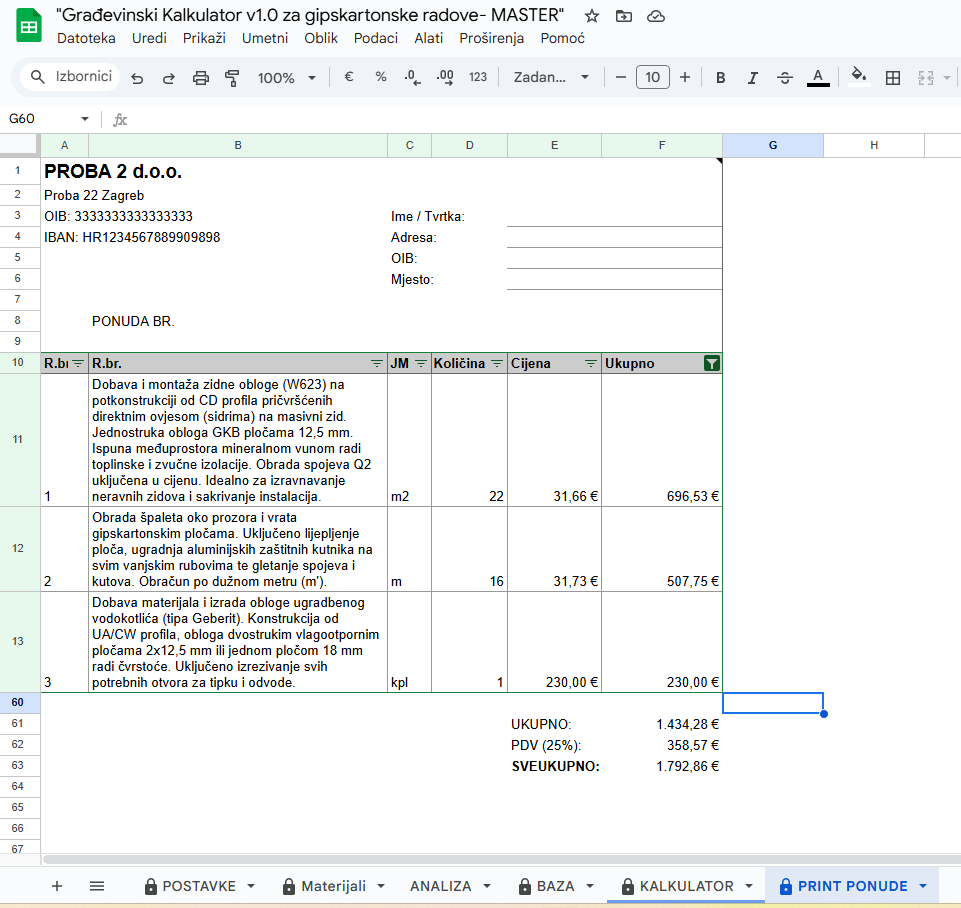Screen dimensions: 961x908
Task: Toggle bold formatting
Action: point(720,78)
